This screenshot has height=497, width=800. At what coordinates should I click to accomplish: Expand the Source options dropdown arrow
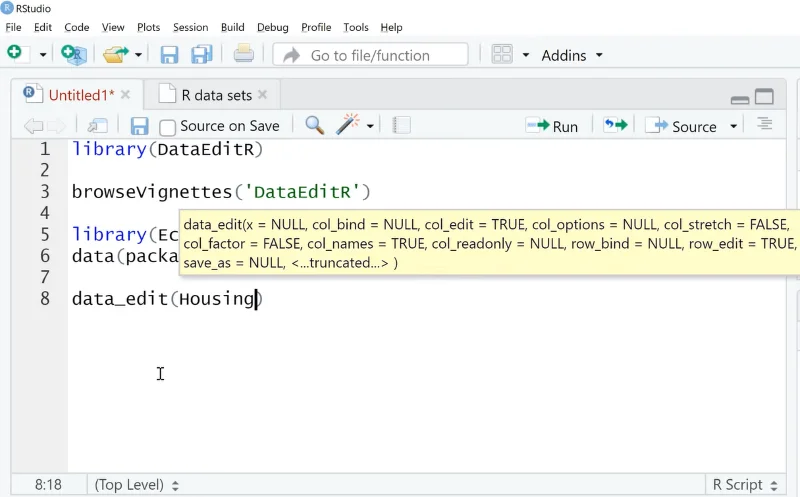point(734,126)
